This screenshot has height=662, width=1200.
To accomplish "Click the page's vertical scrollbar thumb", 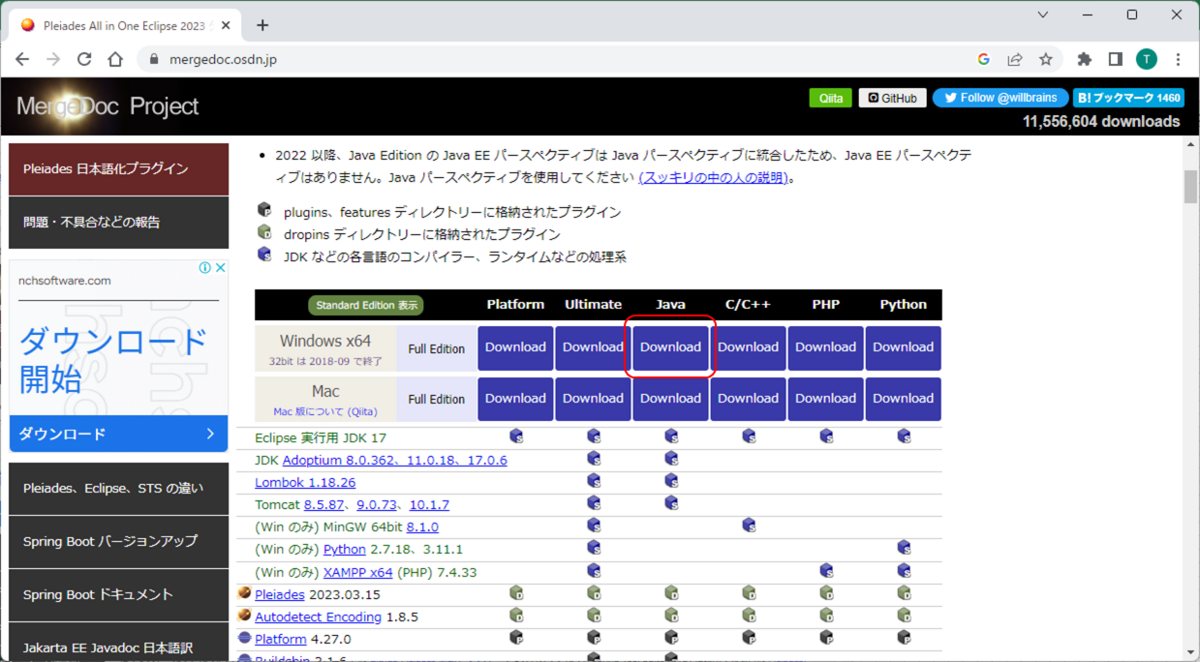I will coord(1190,186).
